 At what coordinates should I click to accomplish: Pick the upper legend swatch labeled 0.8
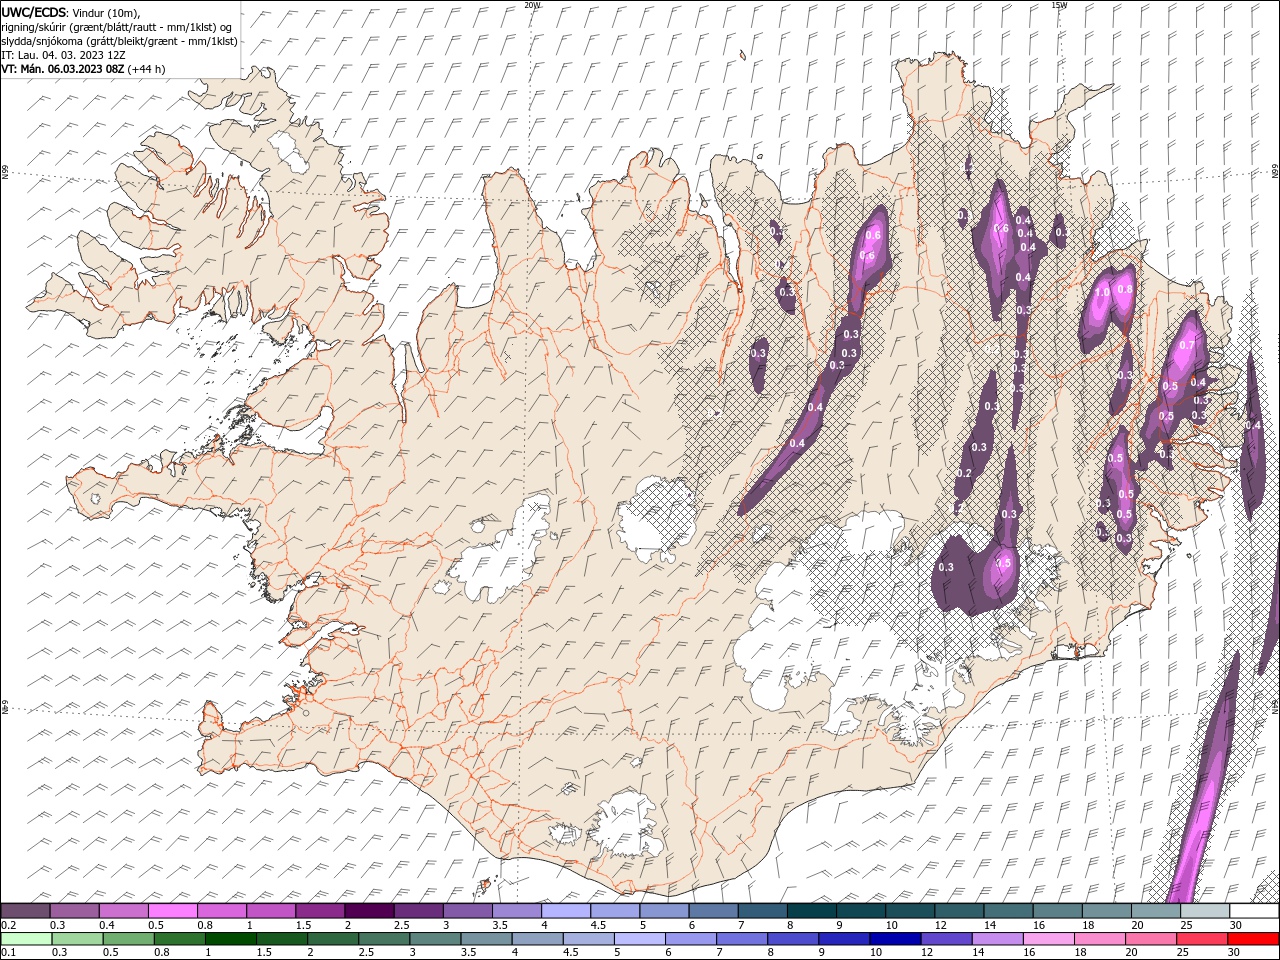tap(221, 911)
